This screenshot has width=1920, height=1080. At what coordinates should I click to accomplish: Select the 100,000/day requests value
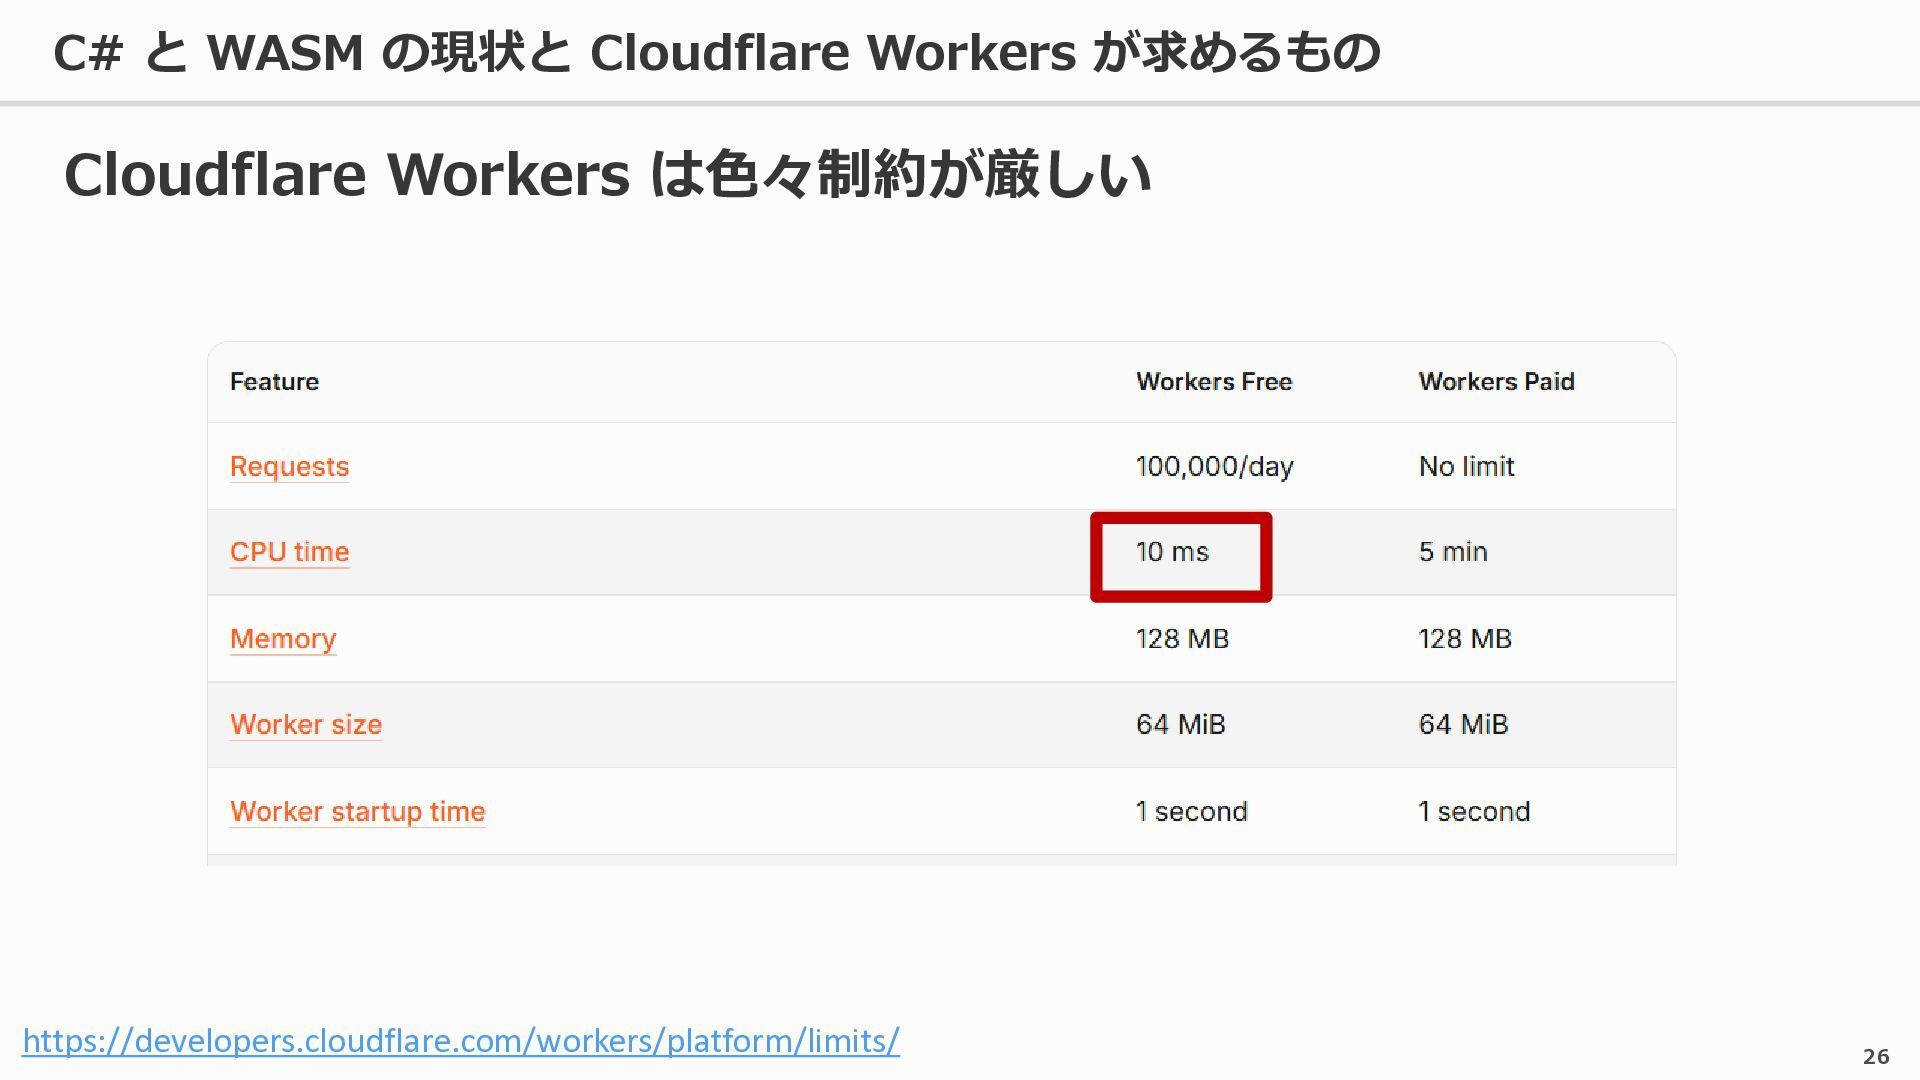coord(1215,467)
